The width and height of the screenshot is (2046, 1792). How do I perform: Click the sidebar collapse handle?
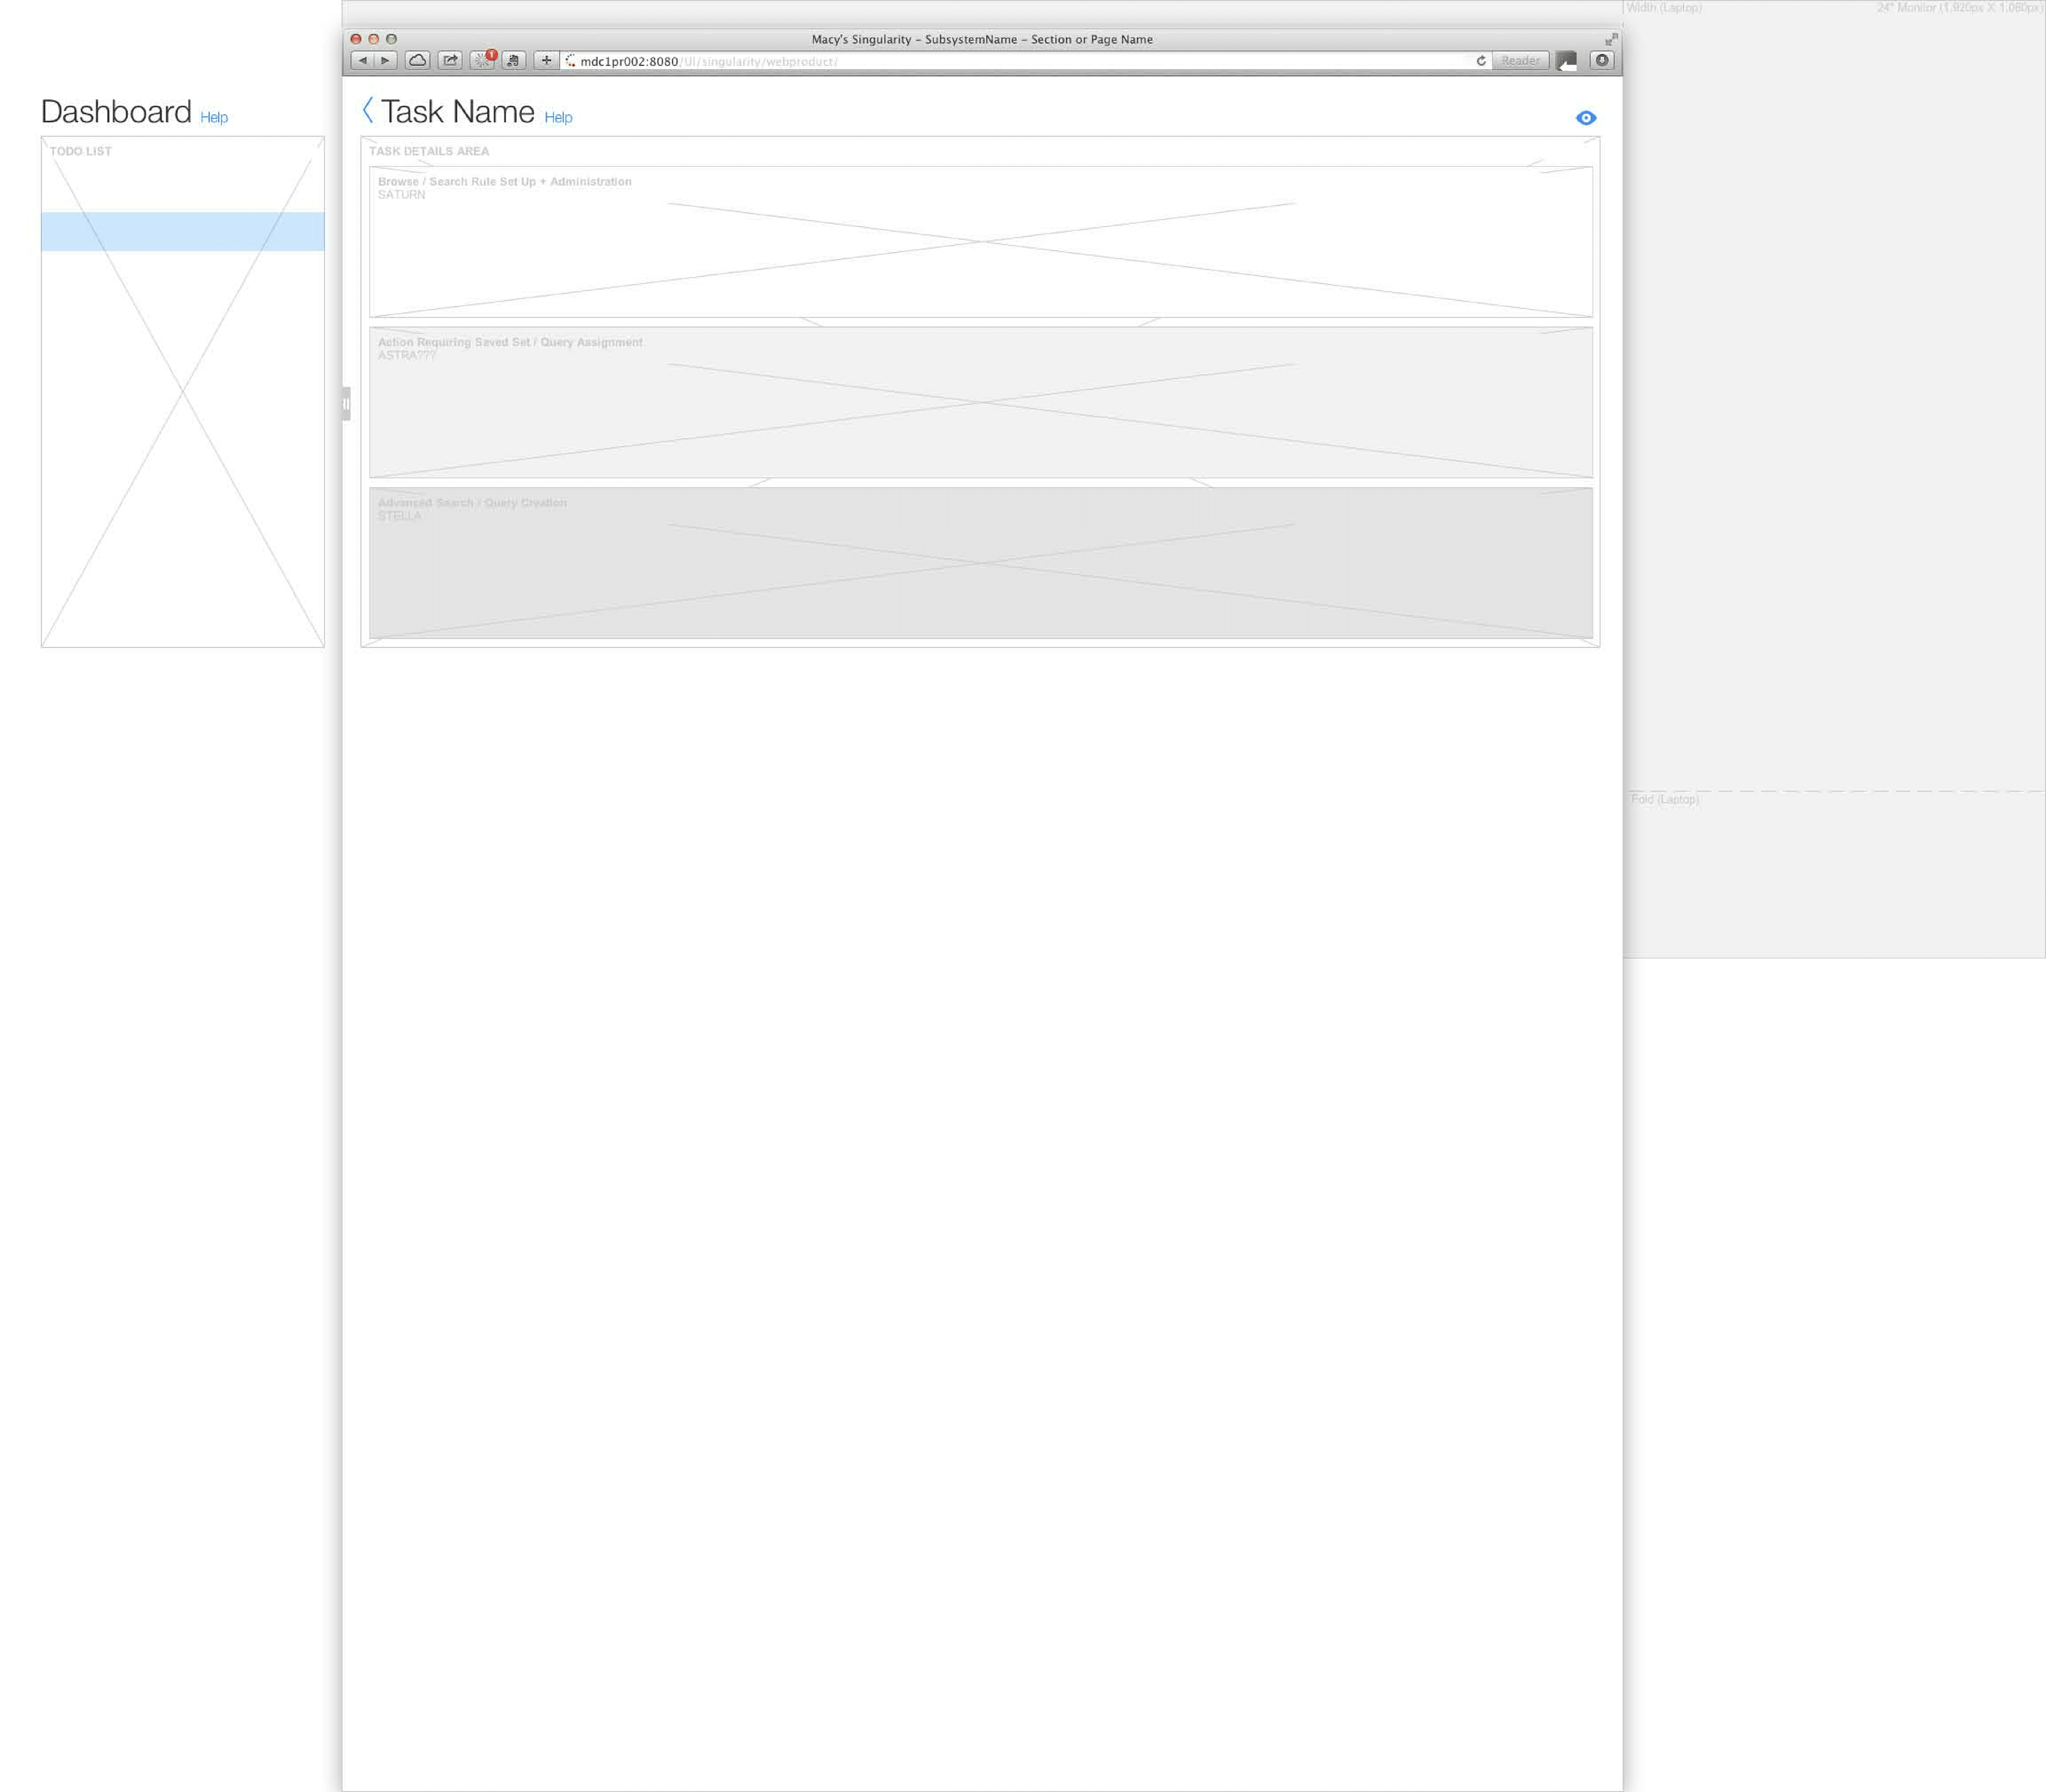346,404
